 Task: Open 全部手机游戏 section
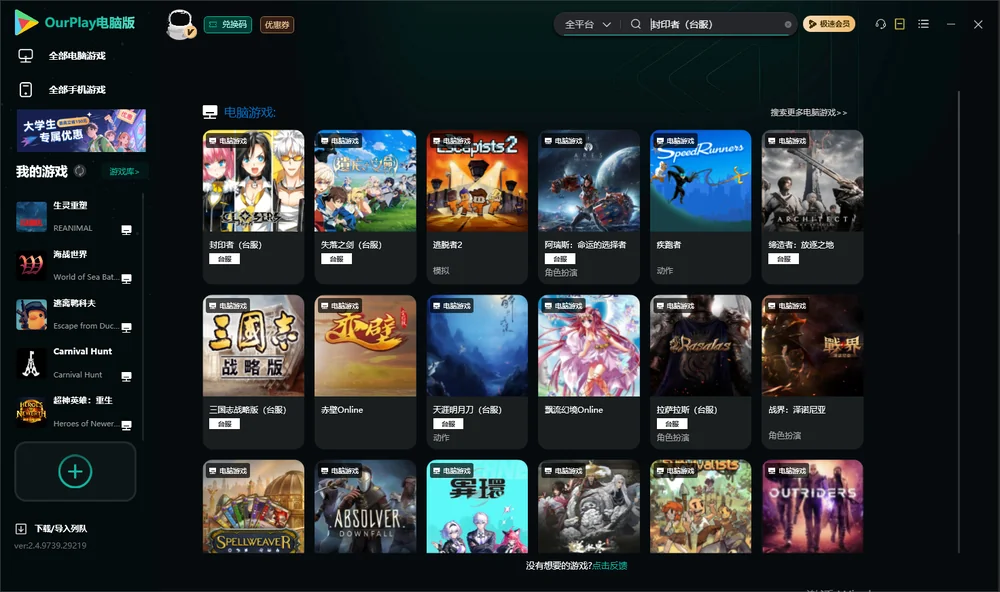point(77,89)
